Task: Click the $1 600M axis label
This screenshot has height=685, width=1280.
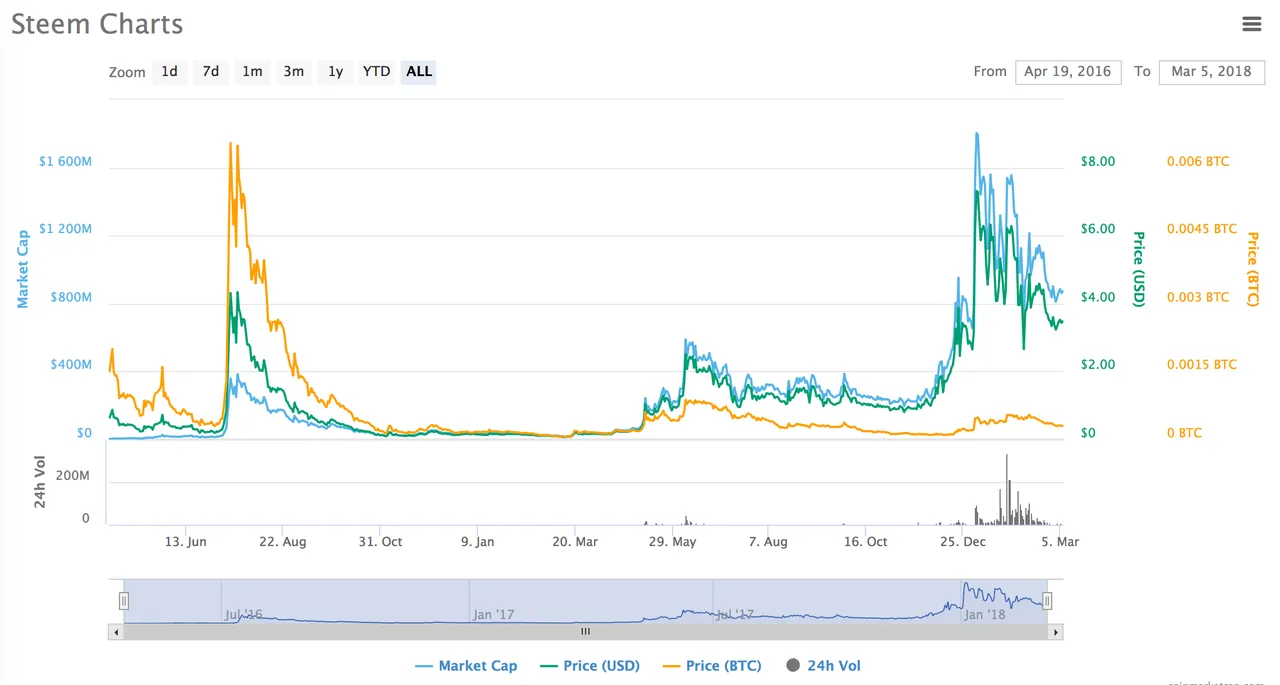Action: (65, 161)
